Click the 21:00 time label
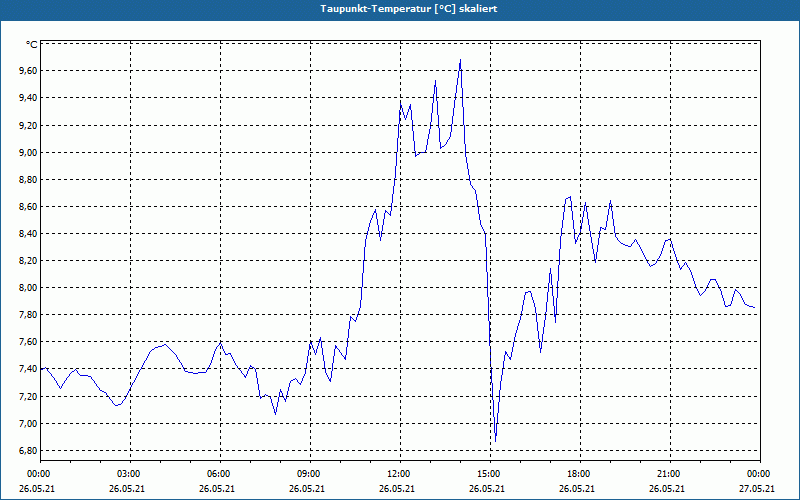 (670, 474)
